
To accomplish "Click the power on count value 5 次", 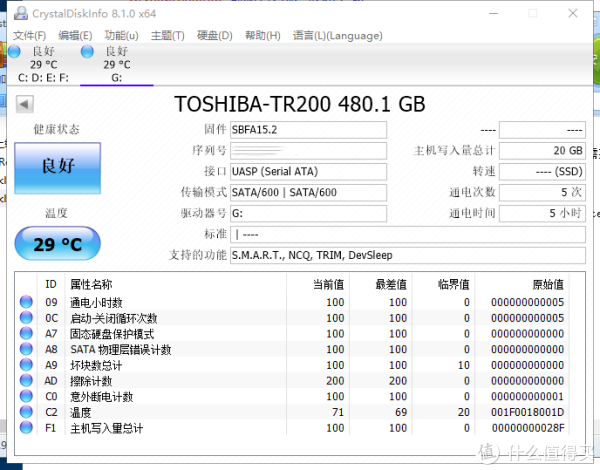I will click(x=542, y=192).
